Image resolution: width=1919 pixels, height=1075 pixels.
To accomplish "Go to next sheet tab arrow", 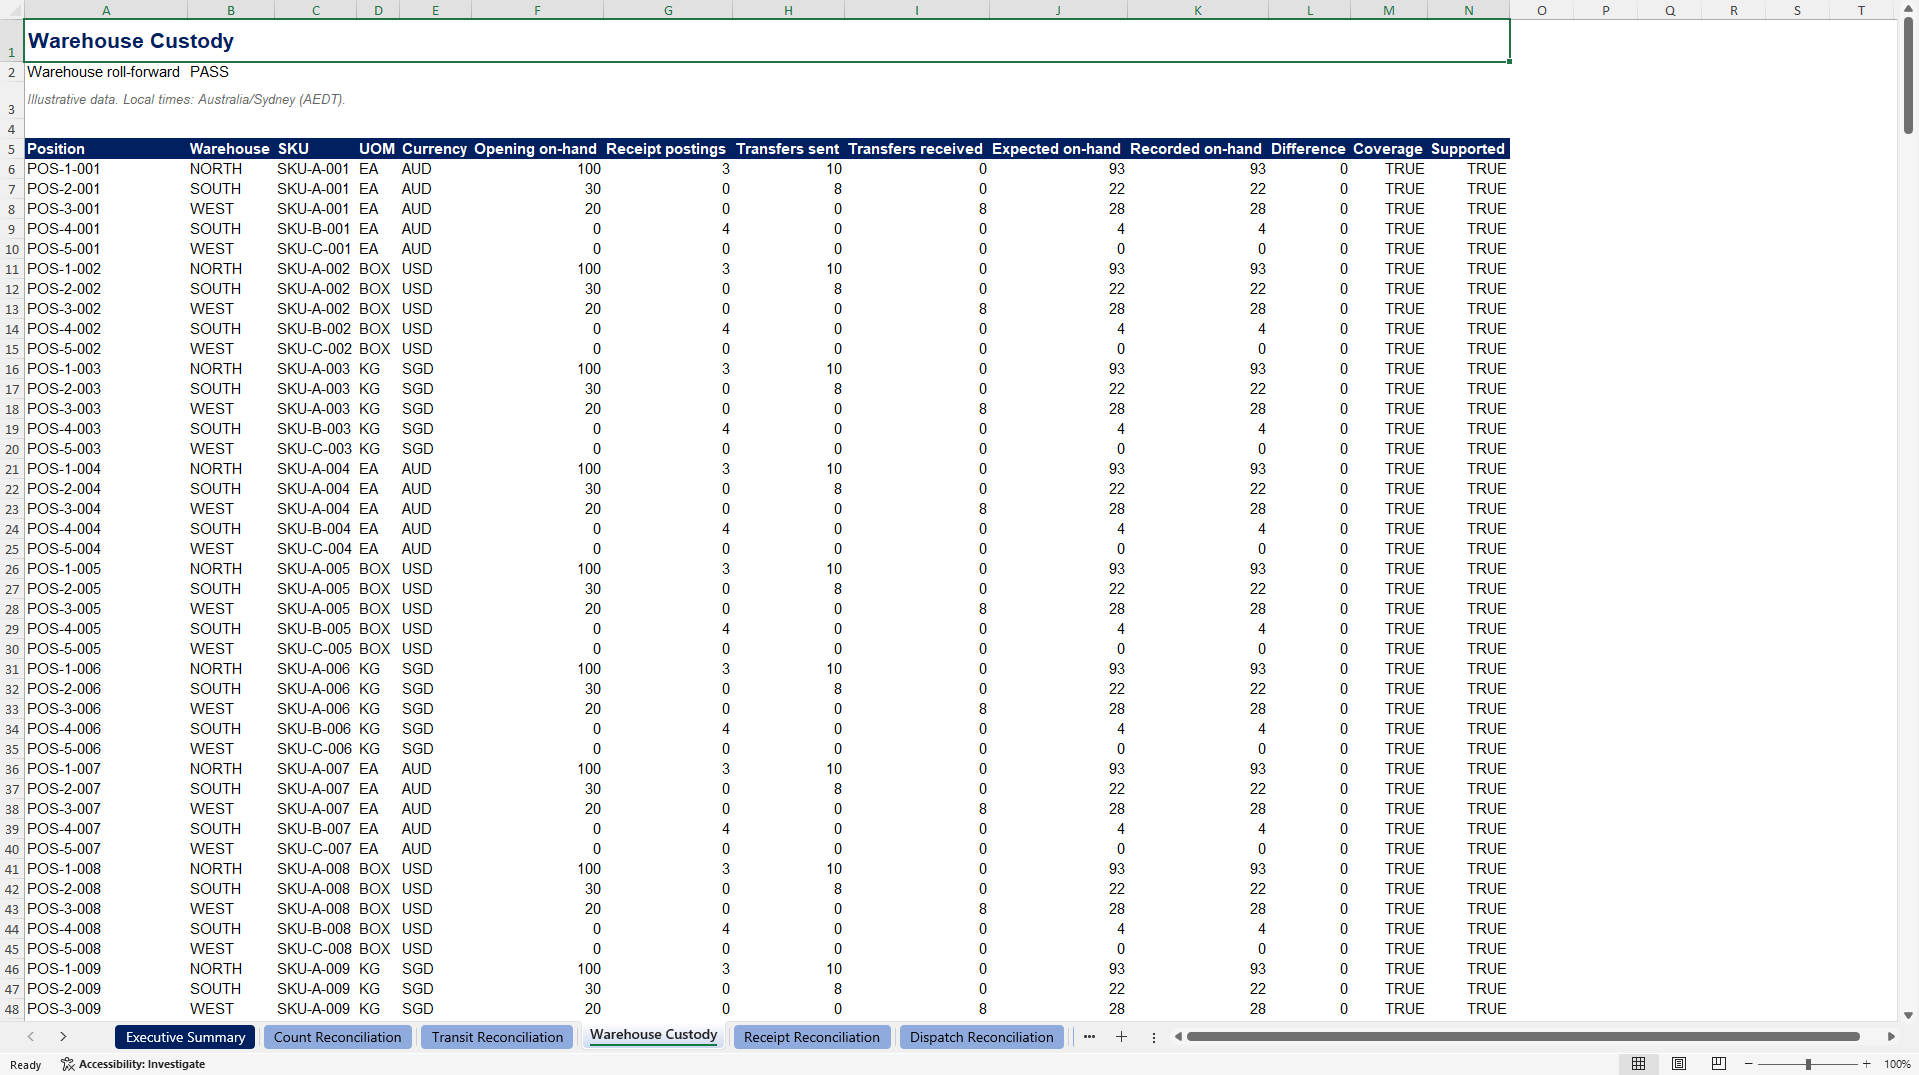I will (63, 1037).
